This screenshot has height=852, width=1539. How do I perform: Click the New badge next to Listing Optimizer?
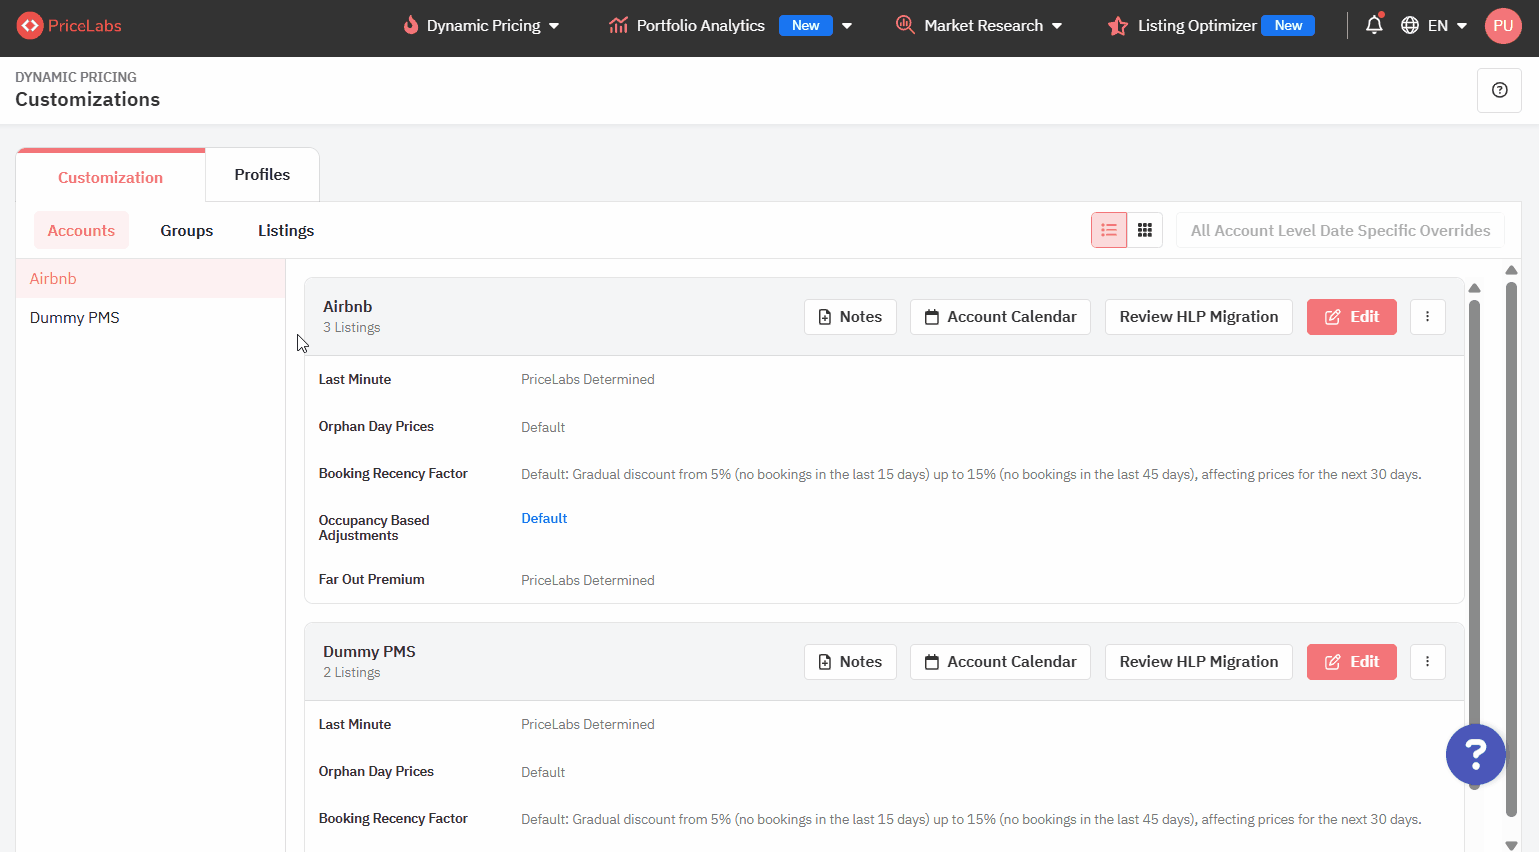tap(1288, 26)
